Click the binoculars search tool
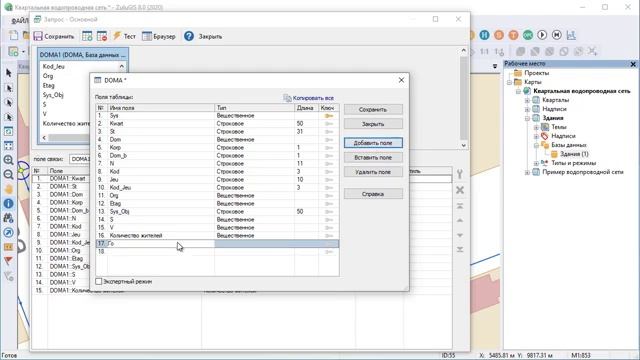 coord(9,218)
